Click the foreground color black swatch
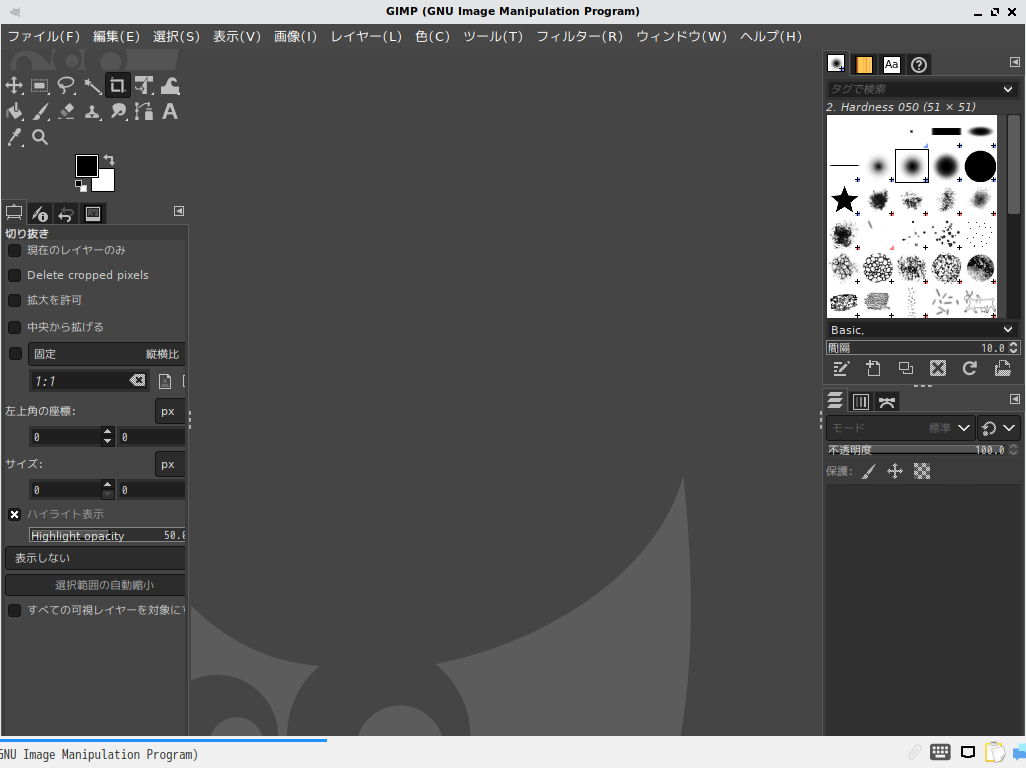This screenshot has width=1026, height=768. point(86,166)
